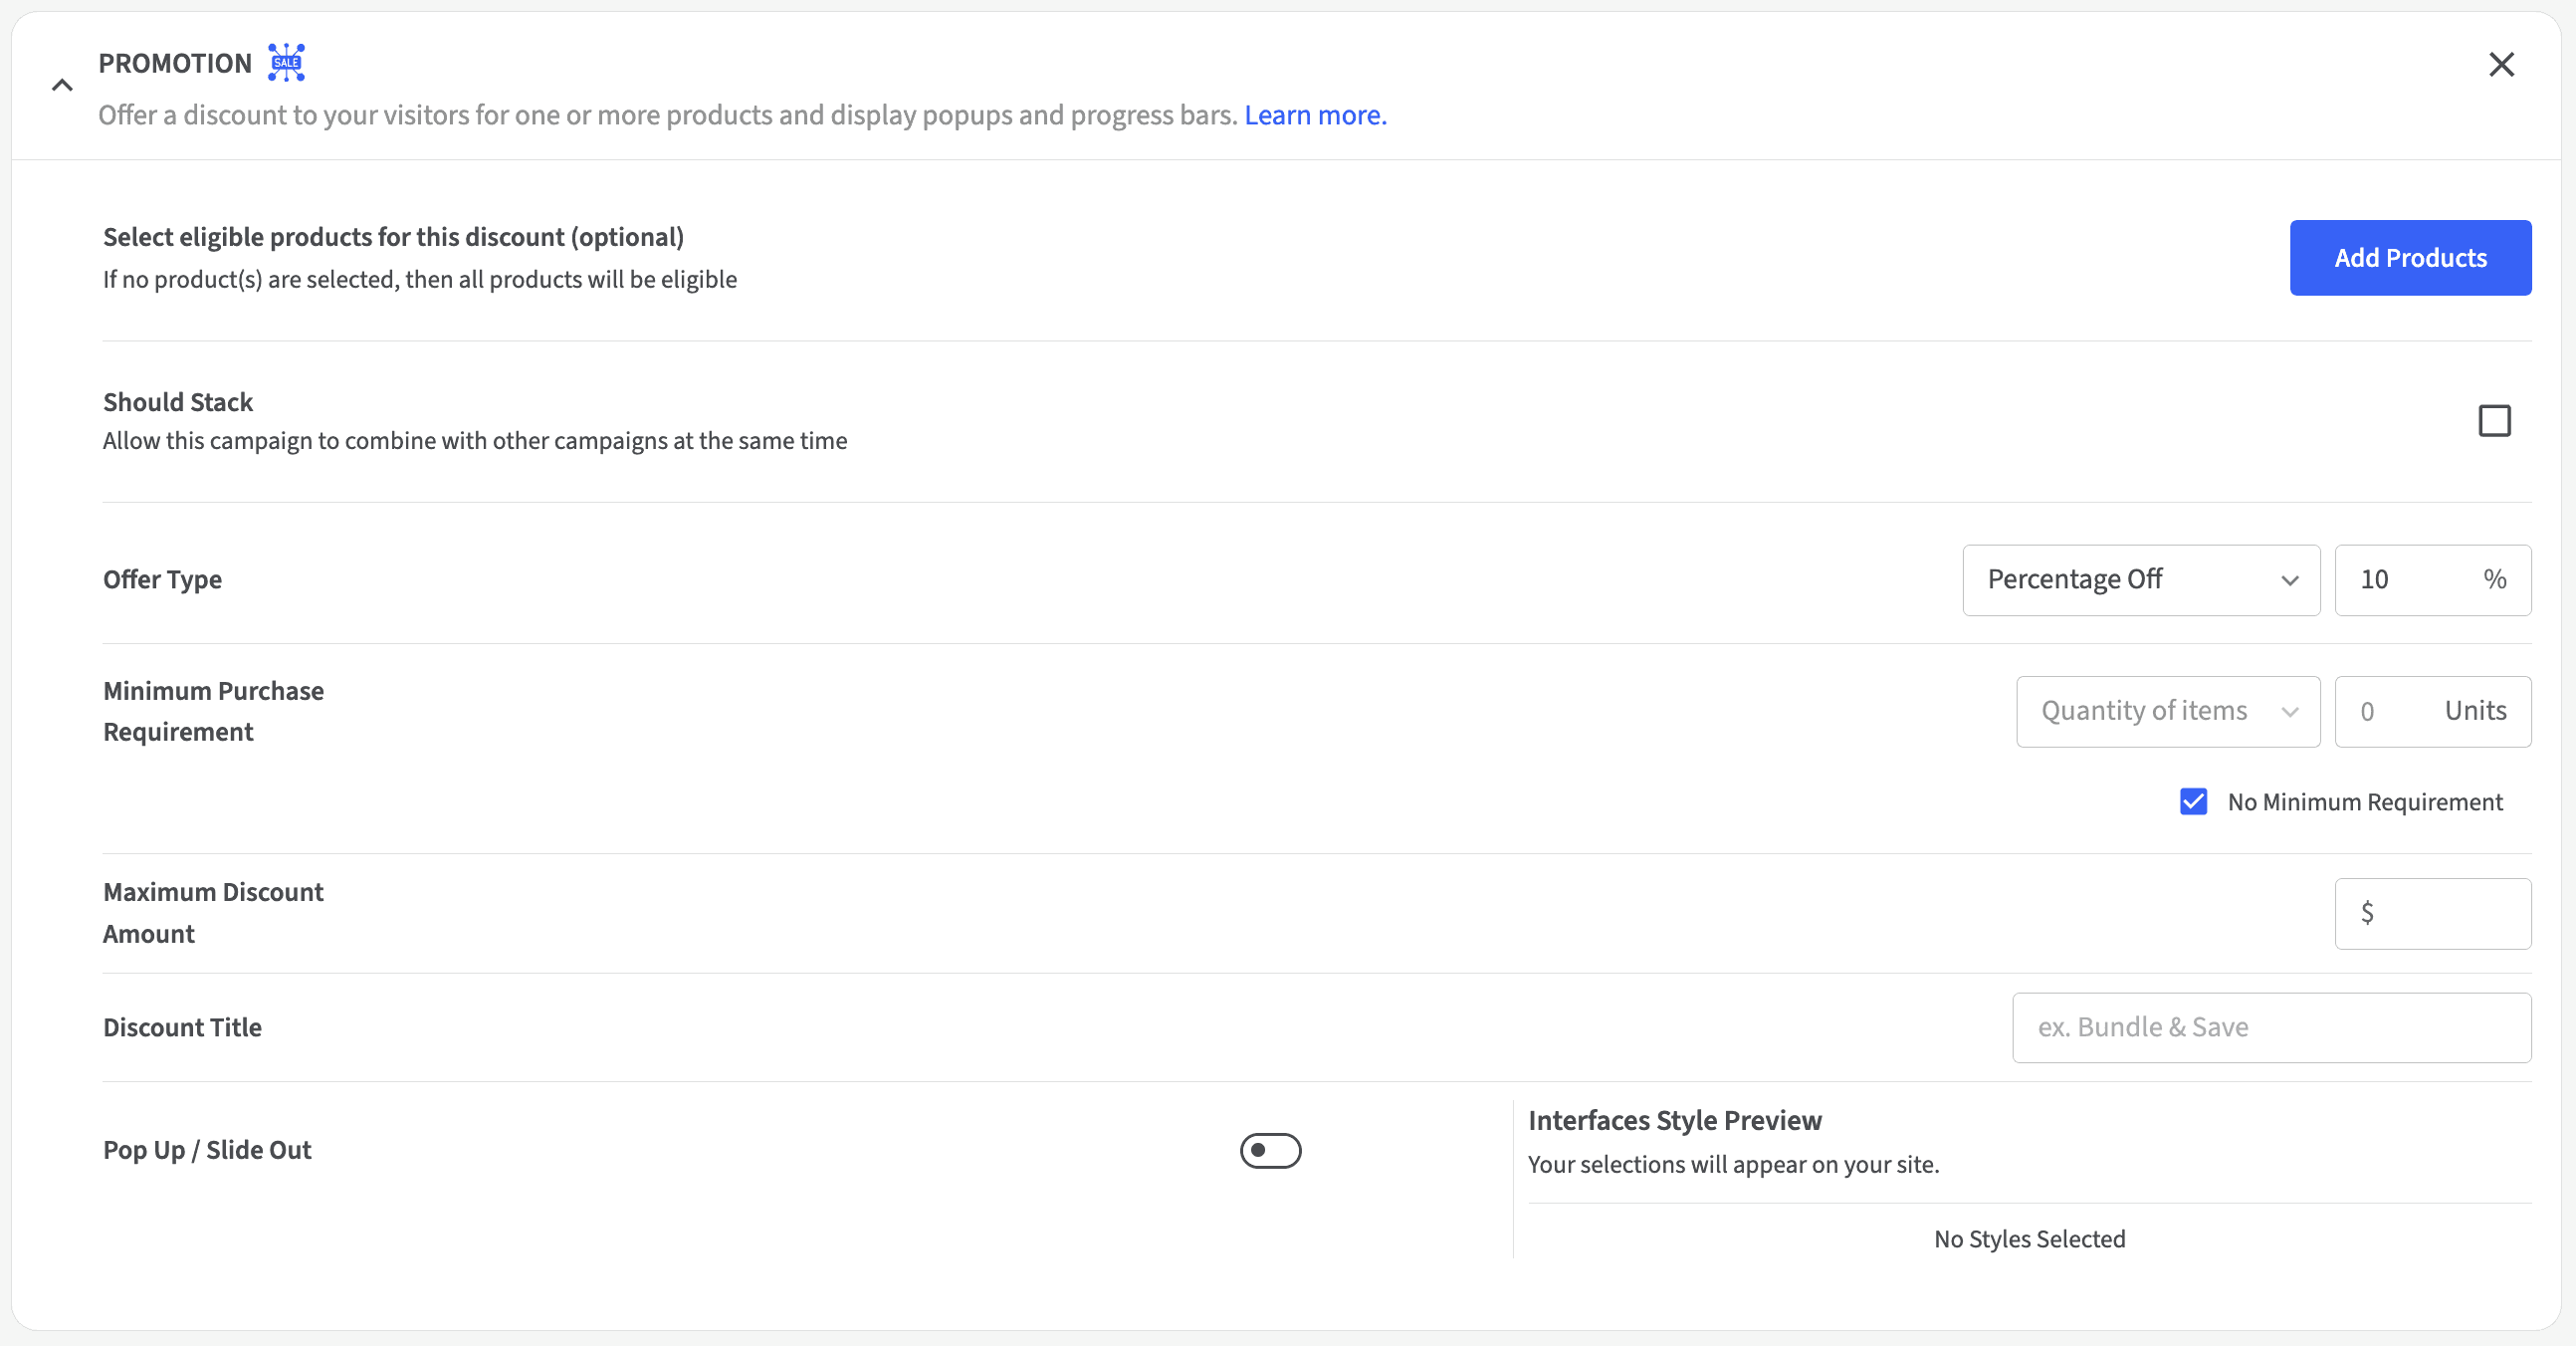2576x1346 pixels.
Task: Toggle the Pop Up / Slide Out switch
Action: pos(1270,1151)
